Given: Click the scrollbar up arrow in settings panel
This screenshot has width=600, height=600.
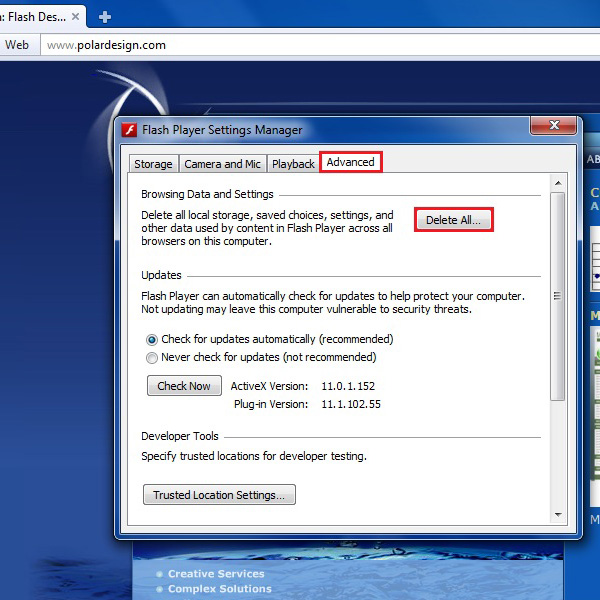Looking at the screenshot, I should [x=558, y=183].
